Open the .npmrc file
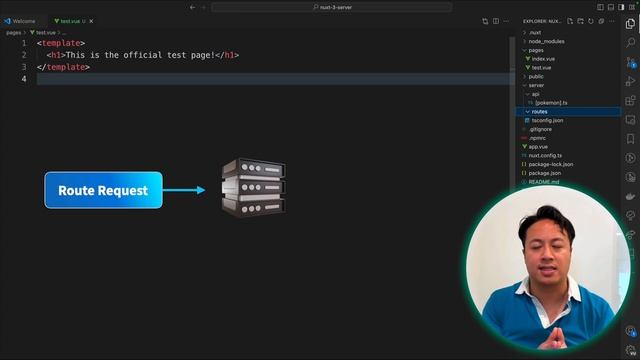 pos(538,138)
